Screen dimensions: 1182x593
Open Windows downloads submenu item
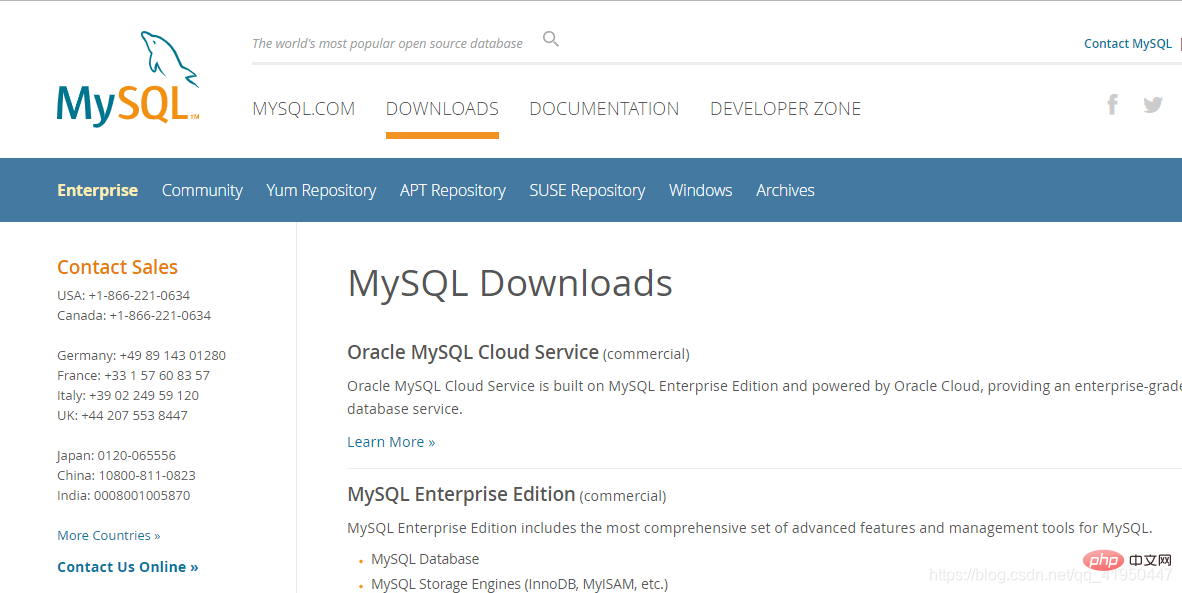700,190
